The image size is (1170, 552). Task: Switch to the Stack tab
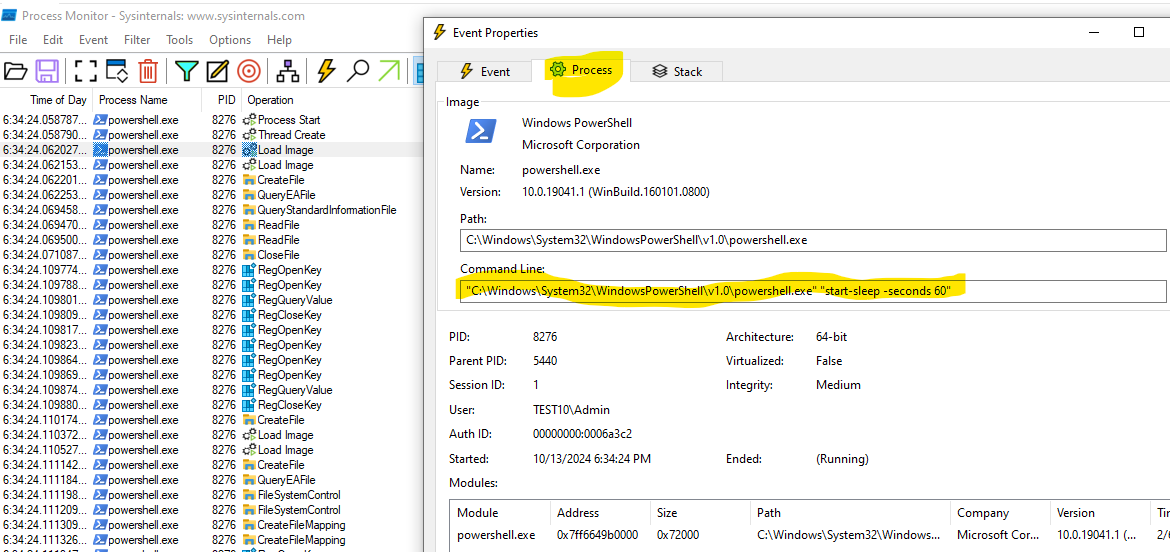(677, 71)
